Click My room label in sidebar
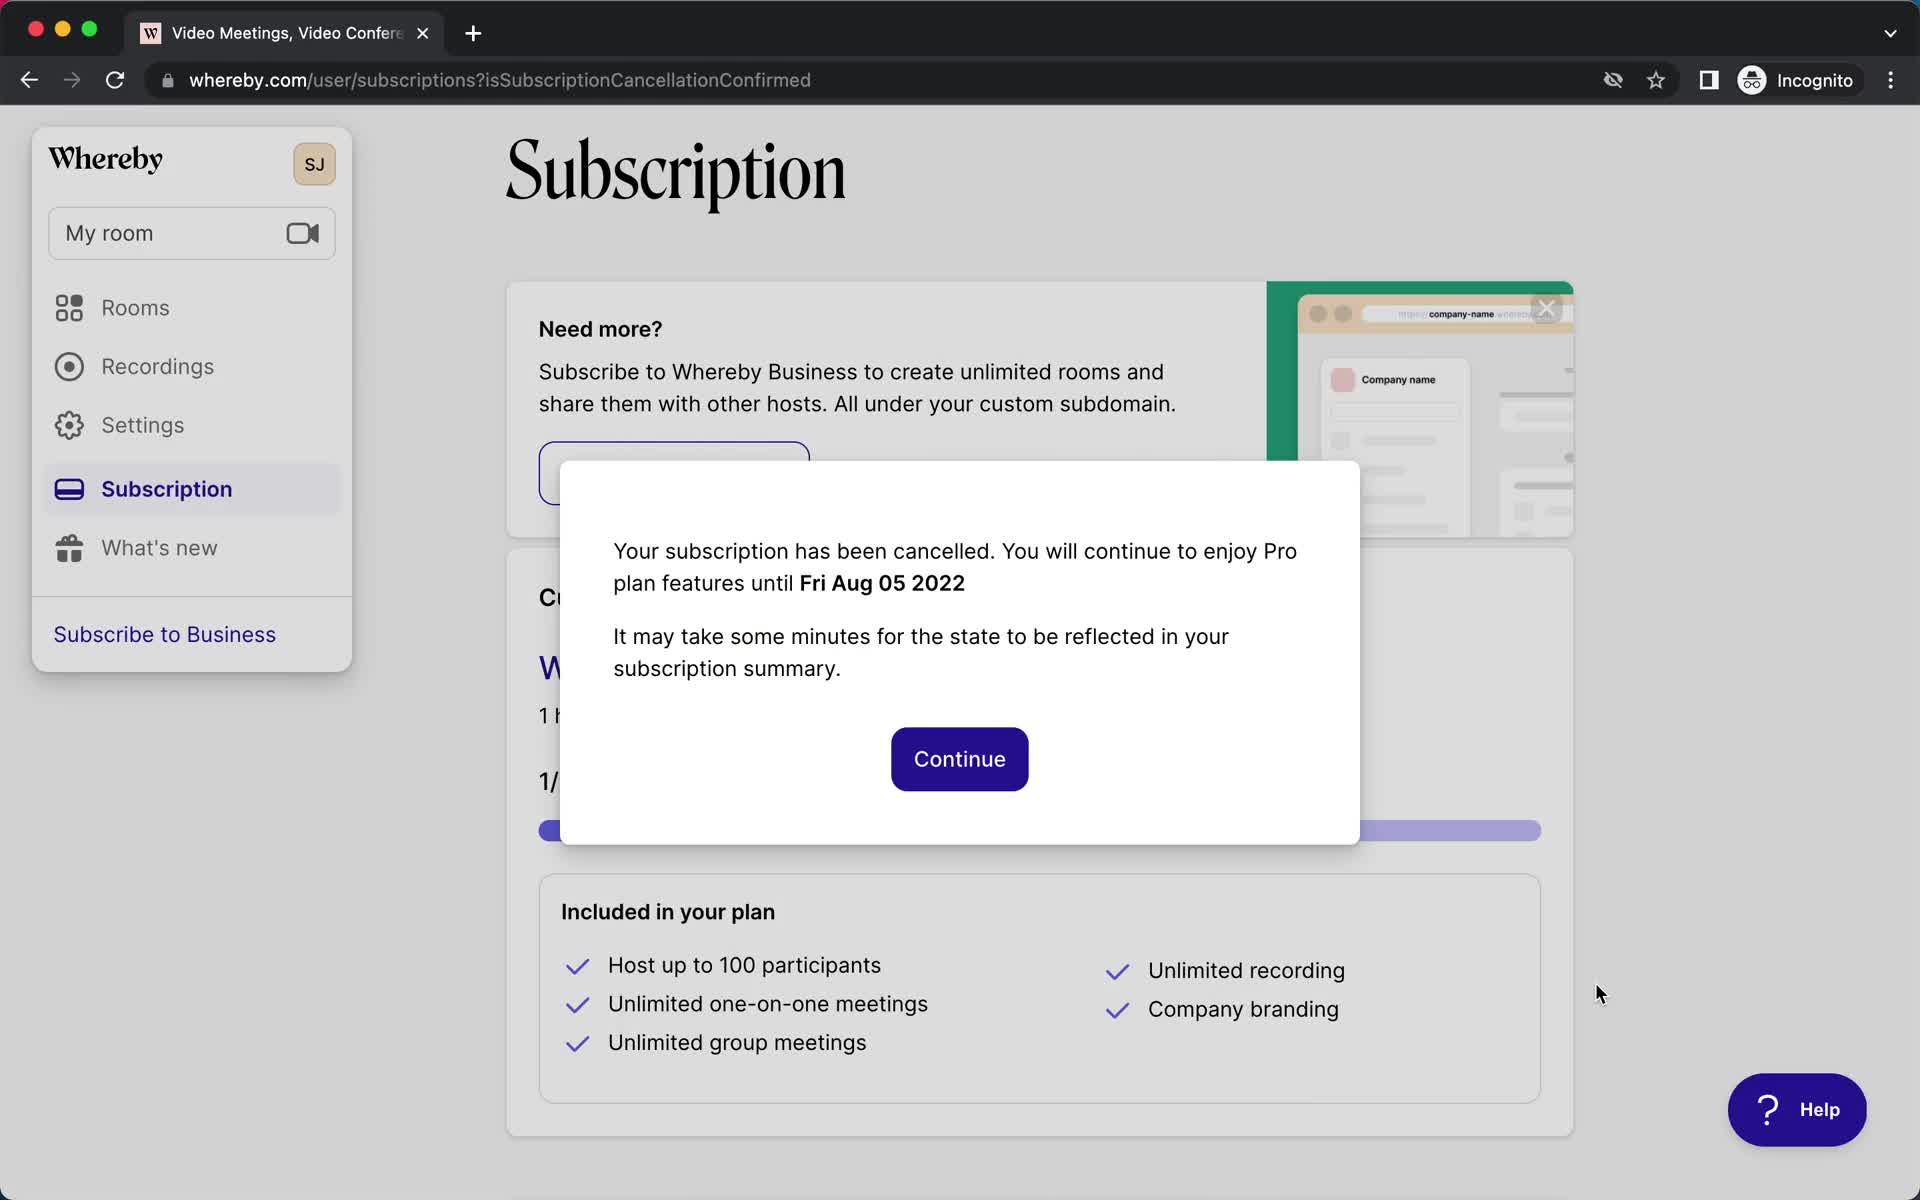The width and height of the screenshot is (1920, 1200). (x=109, y=232)
